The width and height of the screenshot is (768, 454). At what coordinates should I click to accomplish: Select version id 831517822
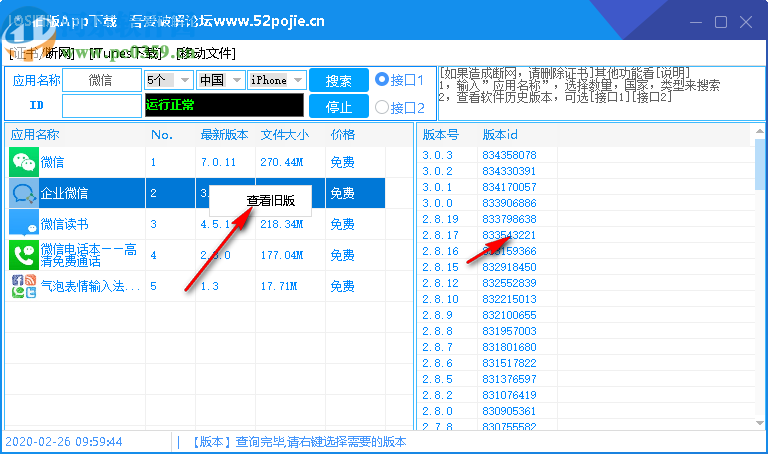pyautogui.click(x=509, y=363)
